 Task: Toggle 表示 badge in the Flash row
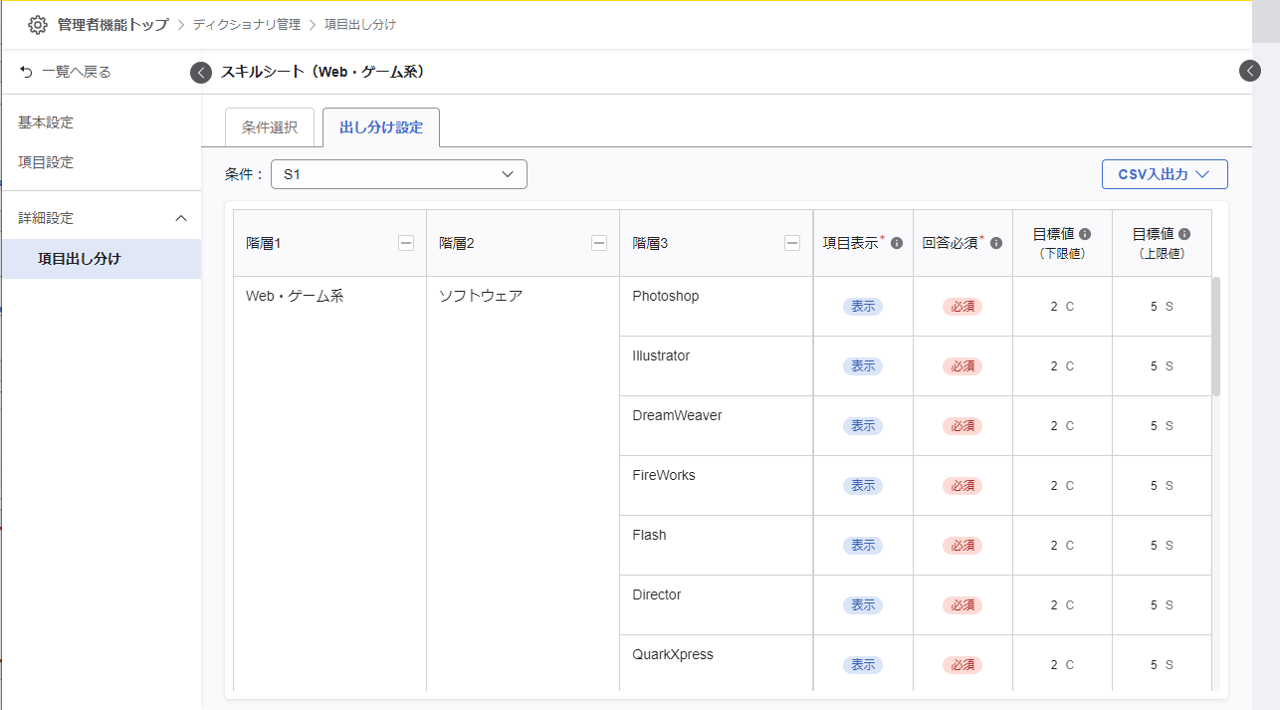[x=863, y=546]
